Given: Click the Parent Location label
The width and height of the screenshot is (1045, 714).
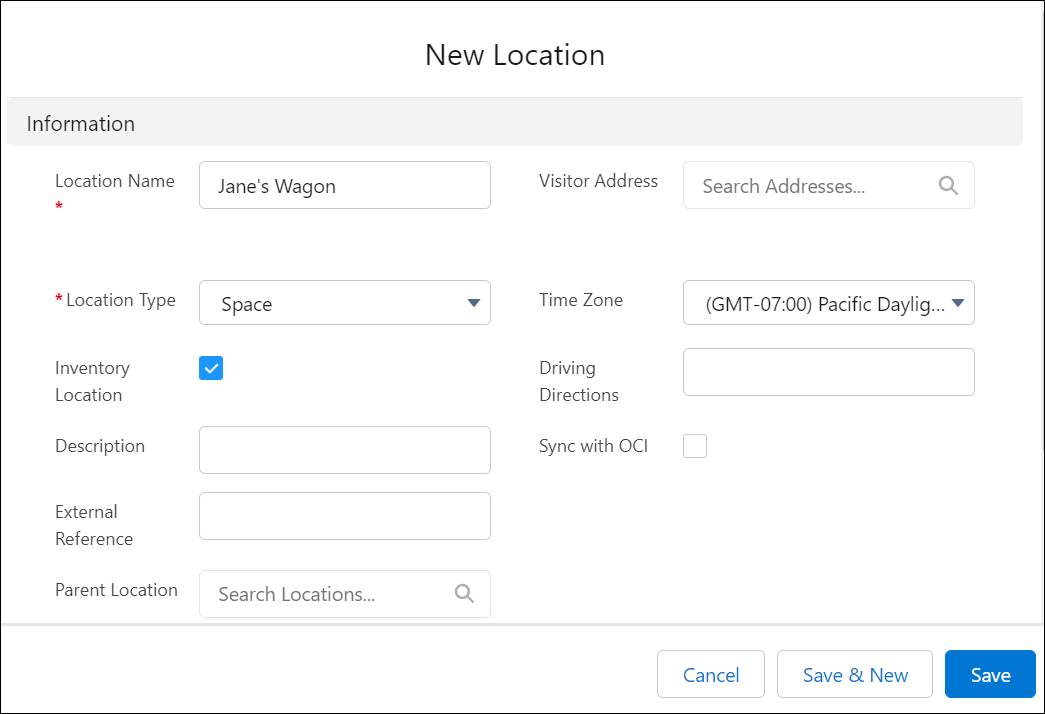Looking at the screenshot, I should coord(116,590).
